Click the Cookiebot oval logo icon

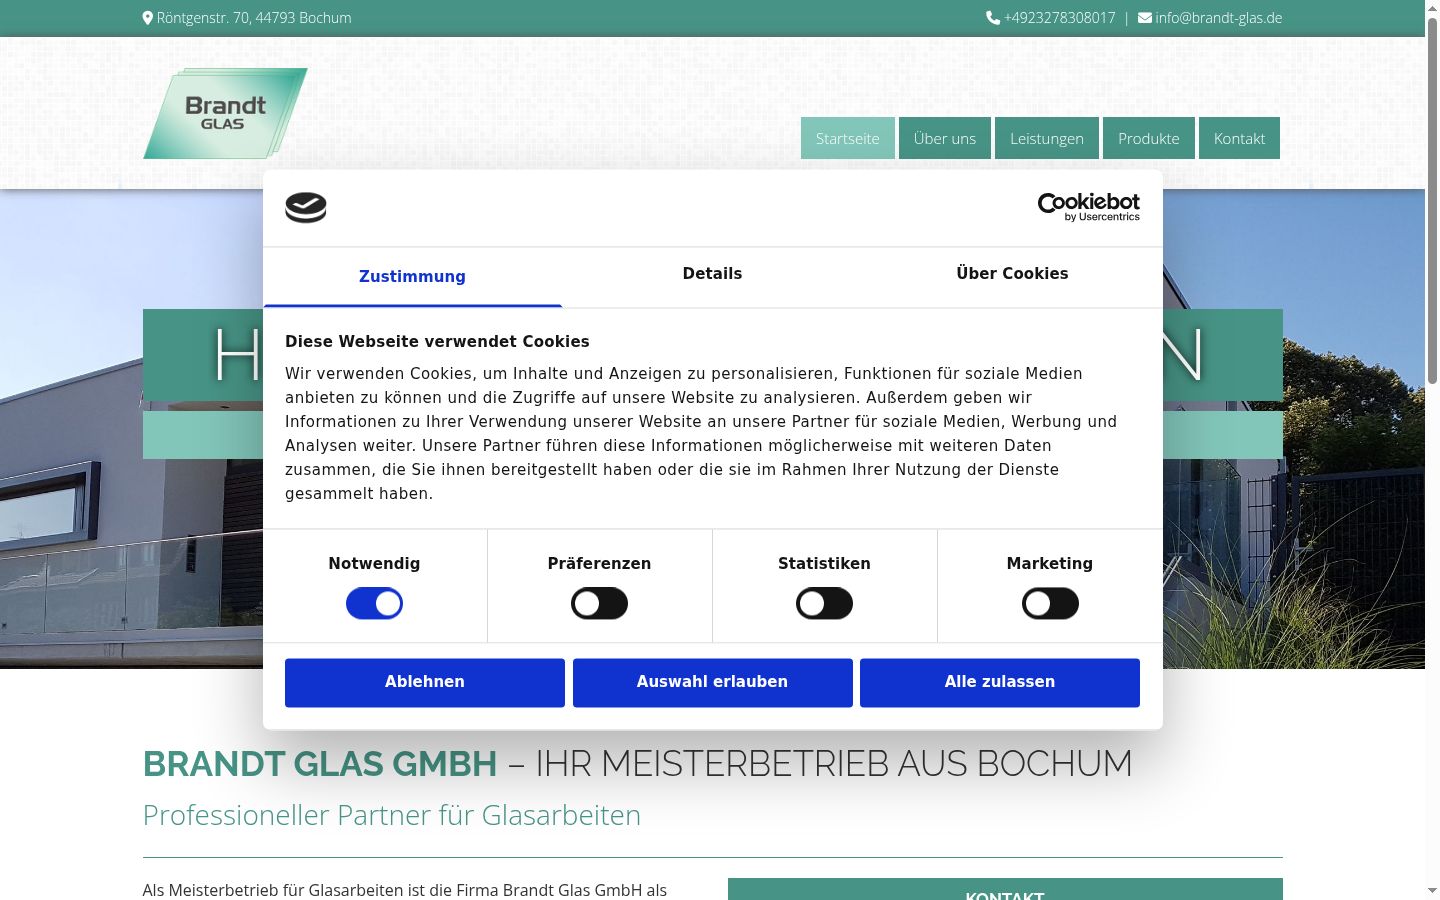(306, 208)
